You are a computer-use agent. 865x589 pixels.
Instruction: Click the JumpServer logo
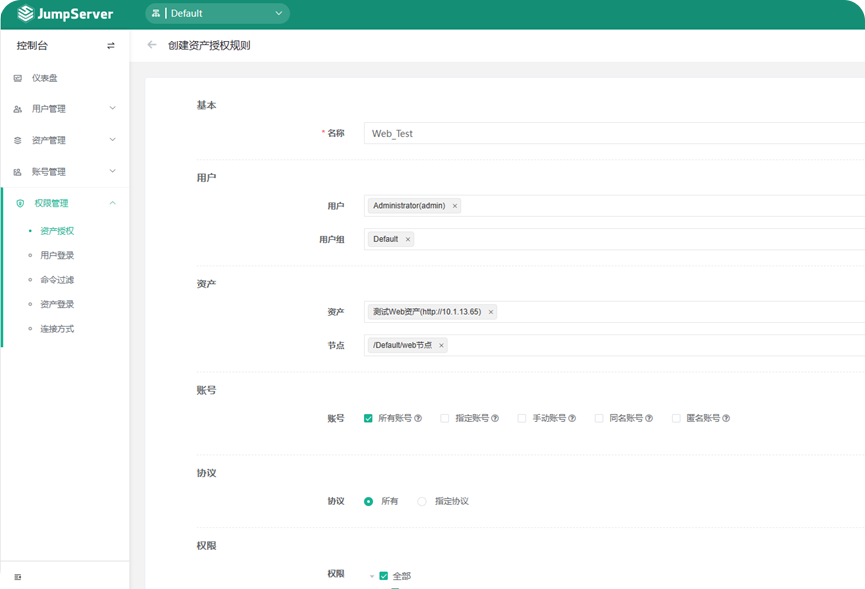click(x=65, y=14)
